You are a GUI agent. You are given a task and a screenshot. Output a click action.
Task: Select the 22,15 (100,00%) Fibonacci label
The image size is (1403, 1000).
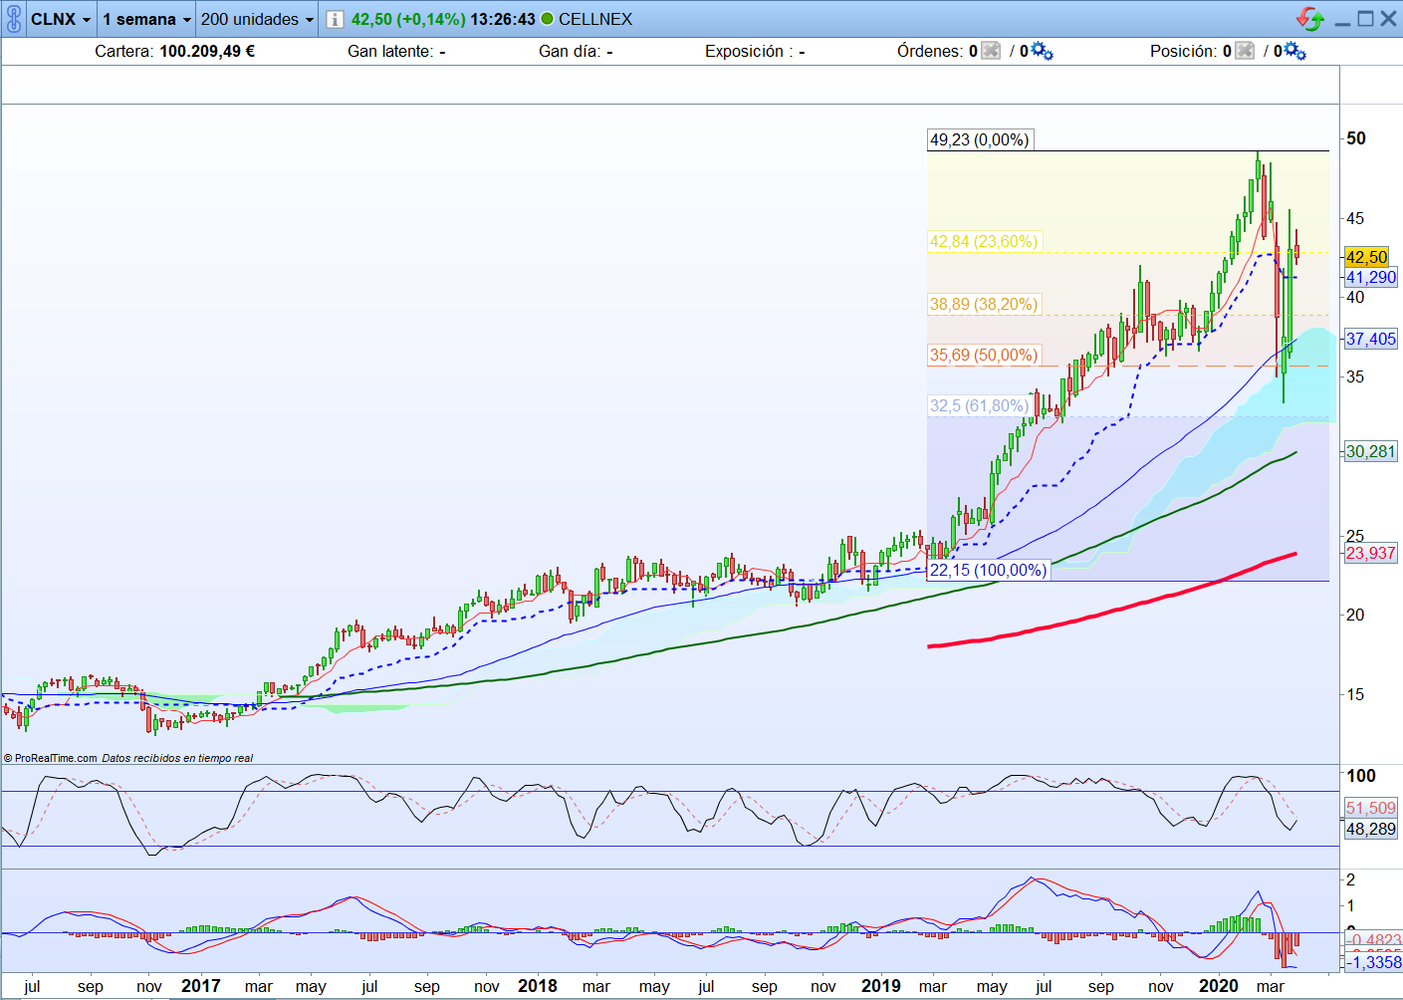click(x=988, y=570)
